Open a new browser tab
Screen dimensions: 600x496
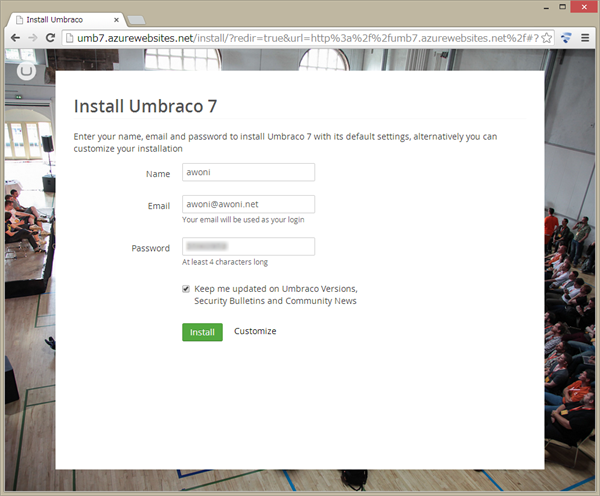click(x=137, y=18)
